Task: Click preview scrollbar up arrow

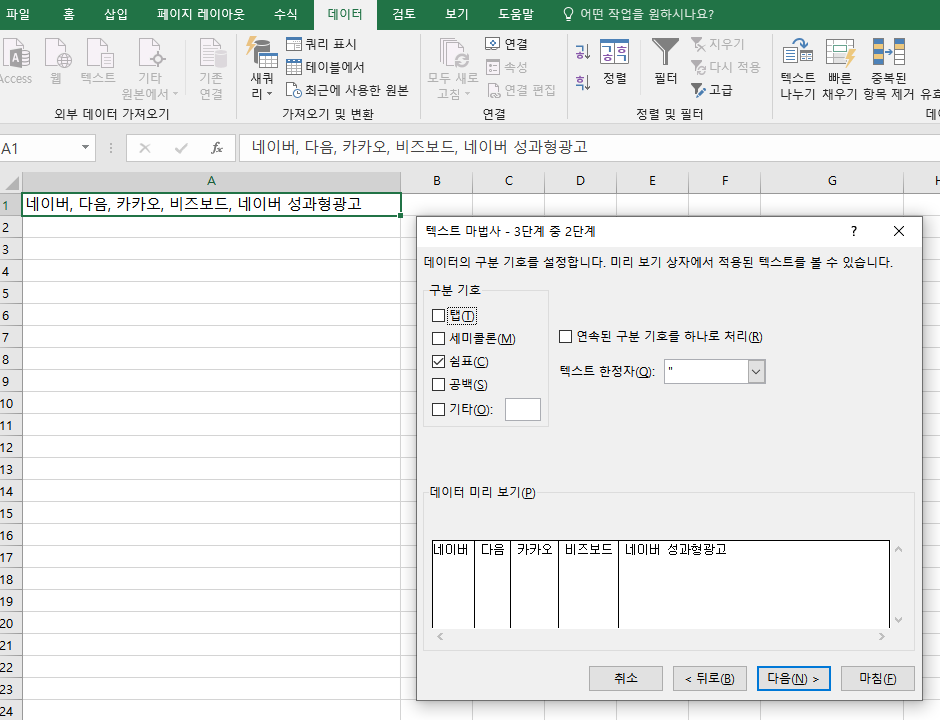Action: [x=898, y=549]
